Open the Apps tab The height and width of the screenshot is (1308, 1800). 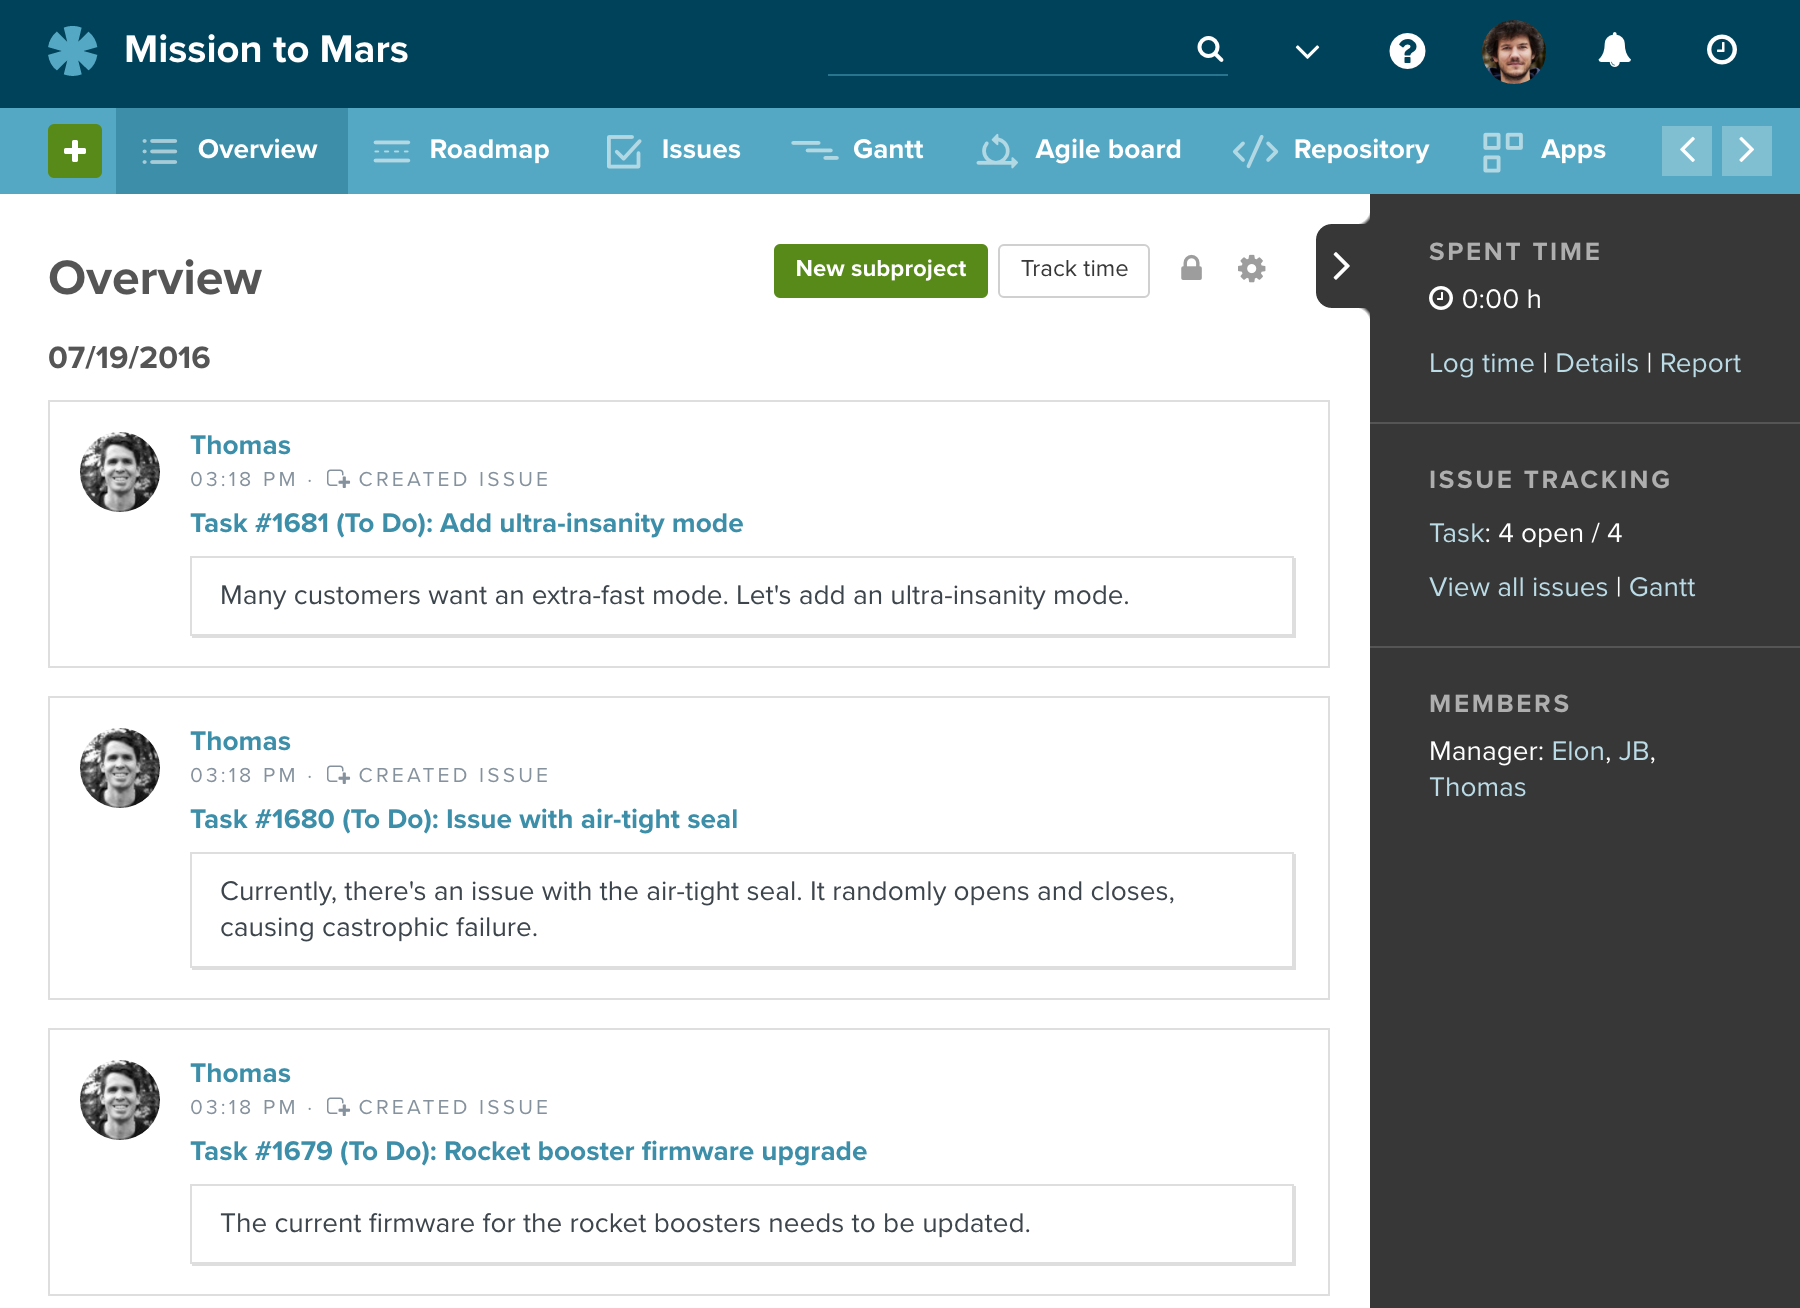click(1545, 151)
